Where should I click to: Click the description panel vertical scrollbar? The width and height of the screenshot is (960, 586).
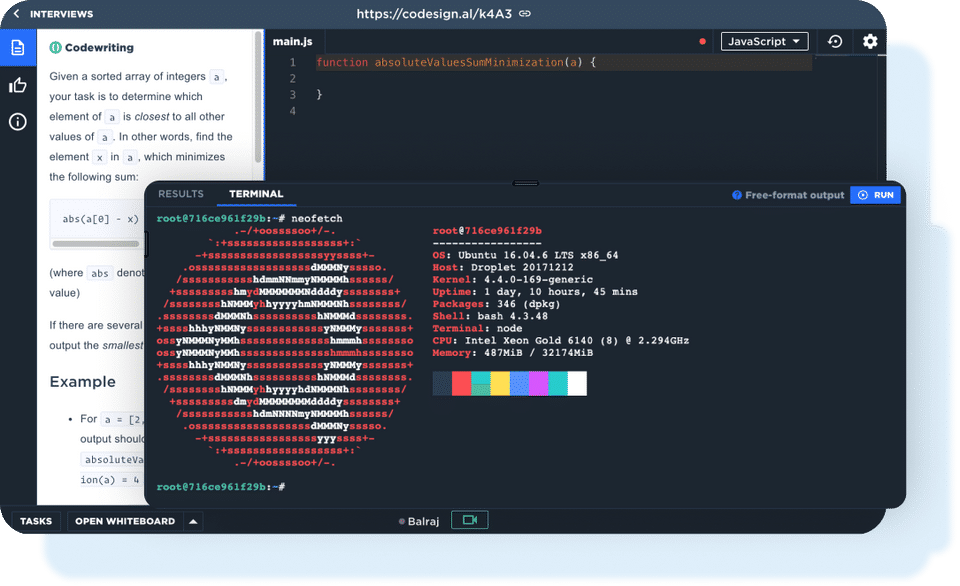[258, 98]
